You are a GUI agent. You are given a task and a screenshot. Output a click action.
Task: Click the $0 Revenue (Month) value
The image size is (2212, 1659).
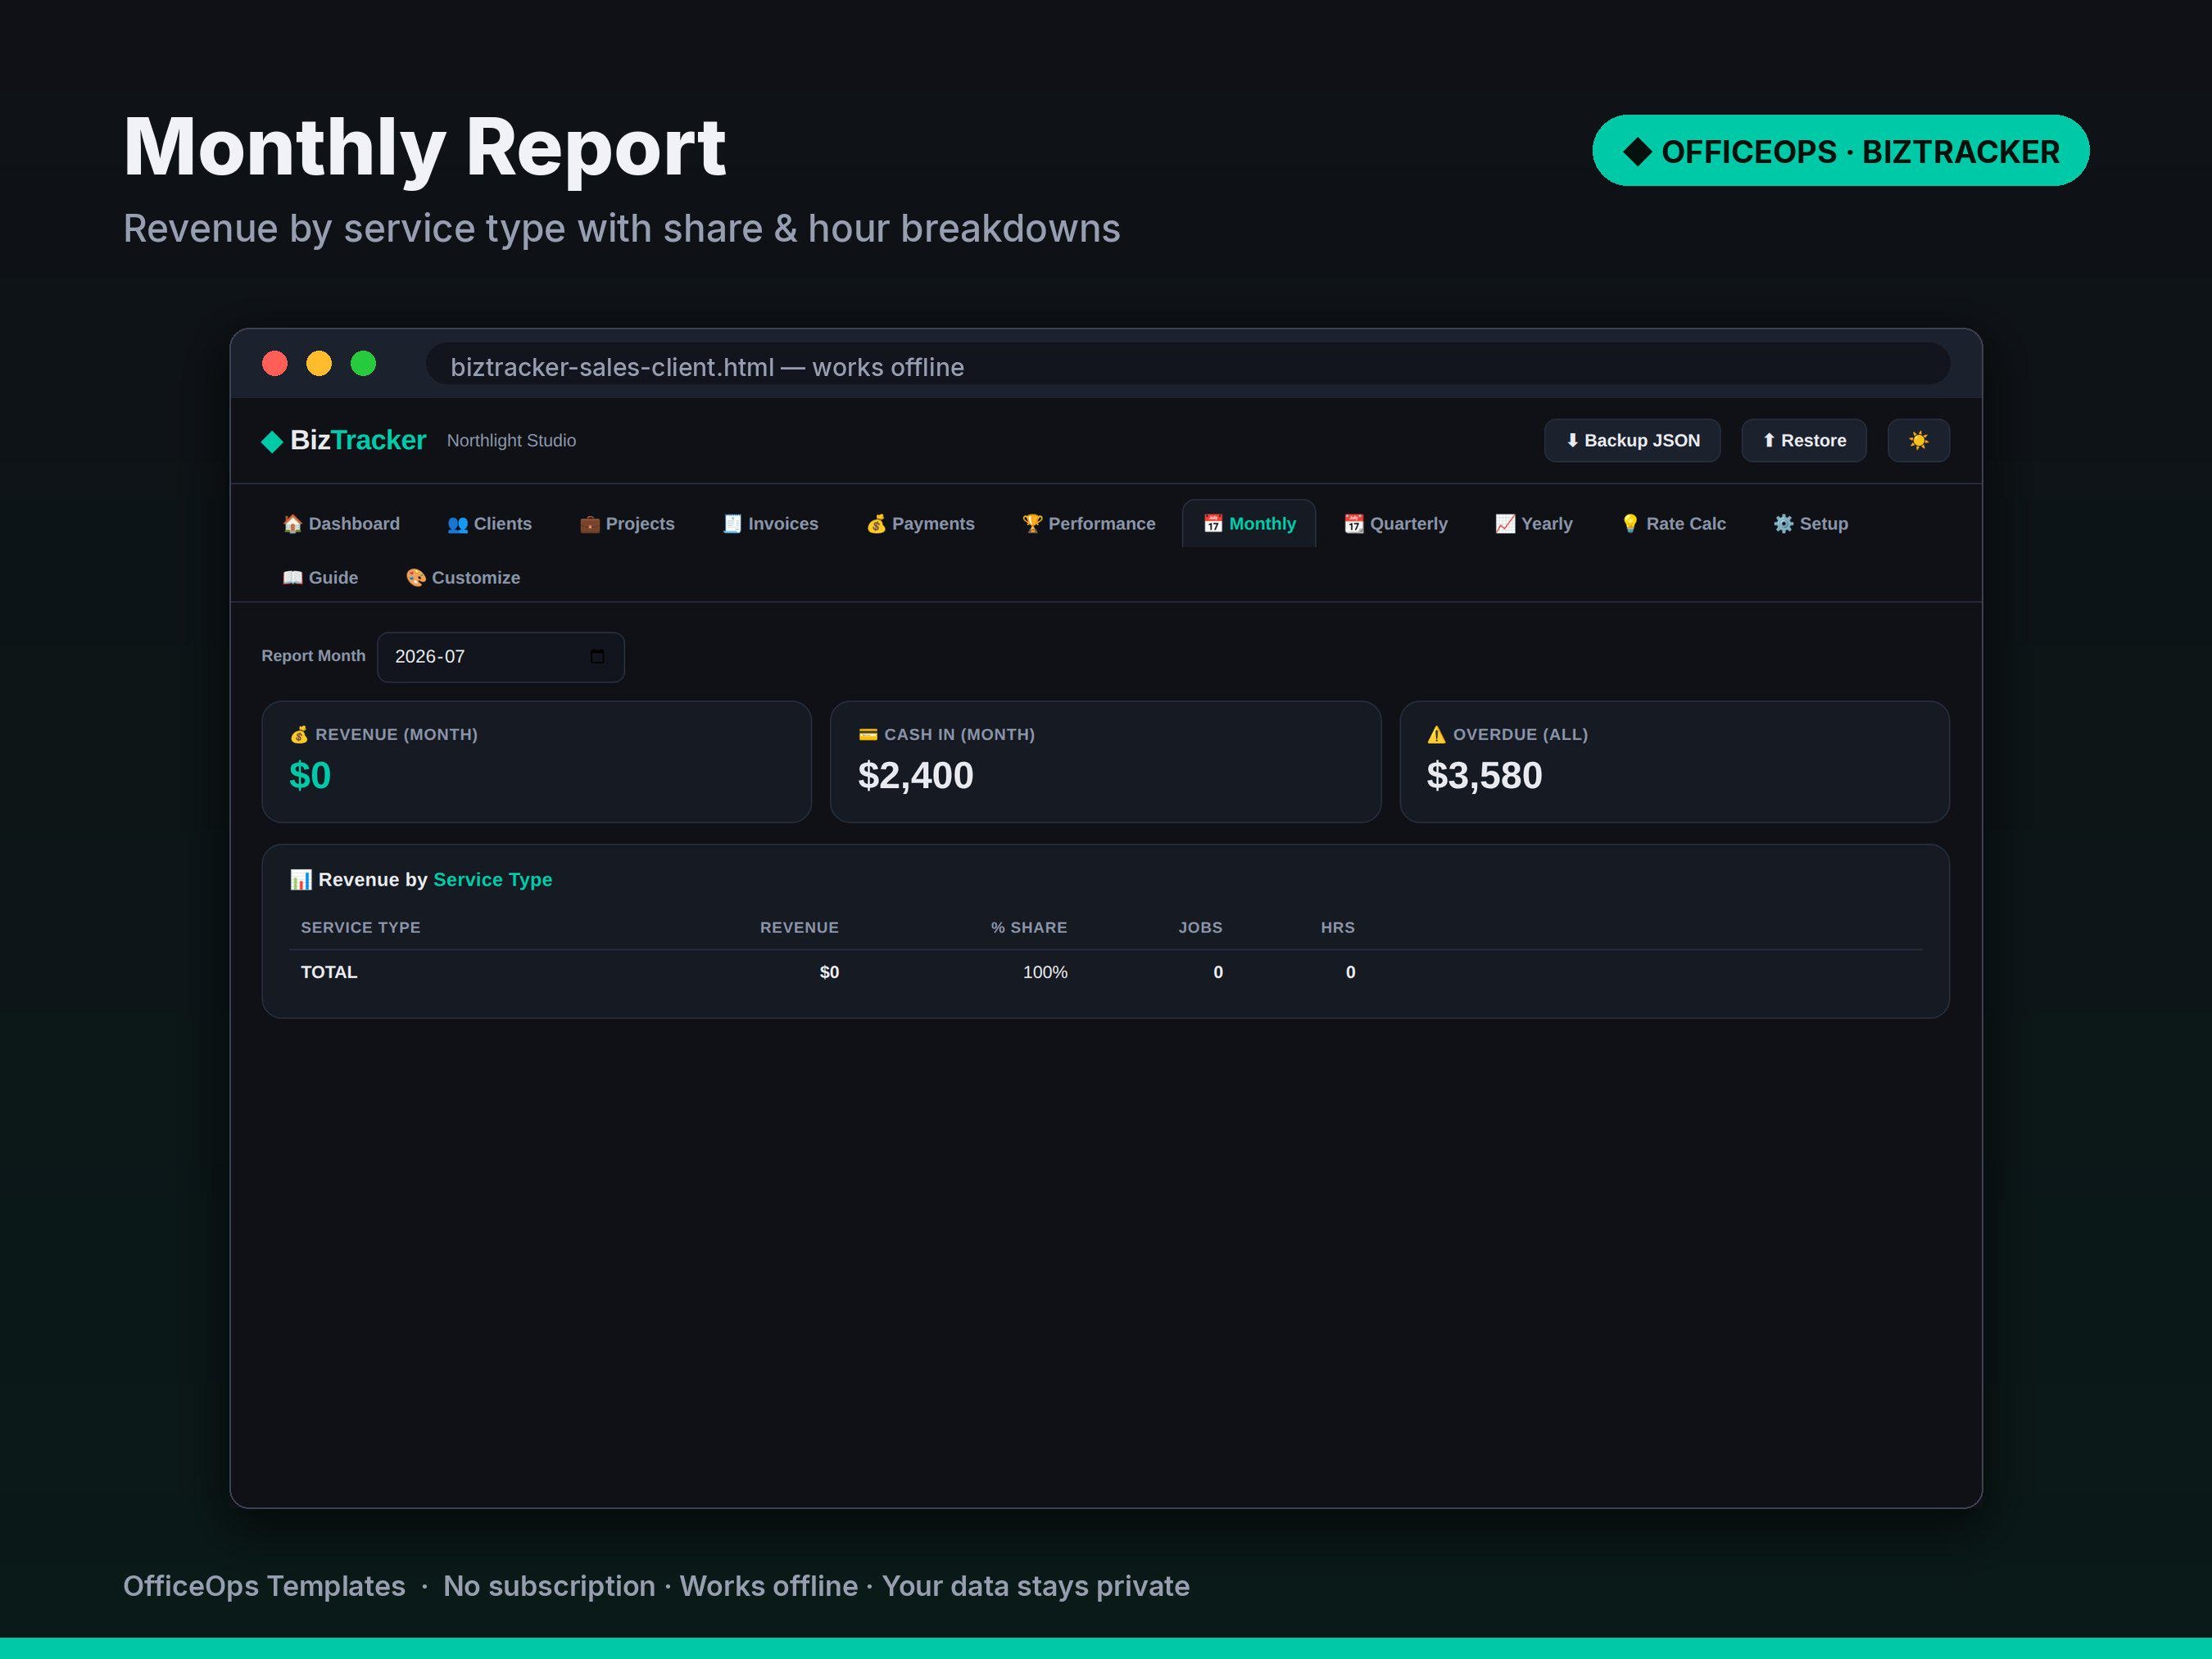[310, 775]
